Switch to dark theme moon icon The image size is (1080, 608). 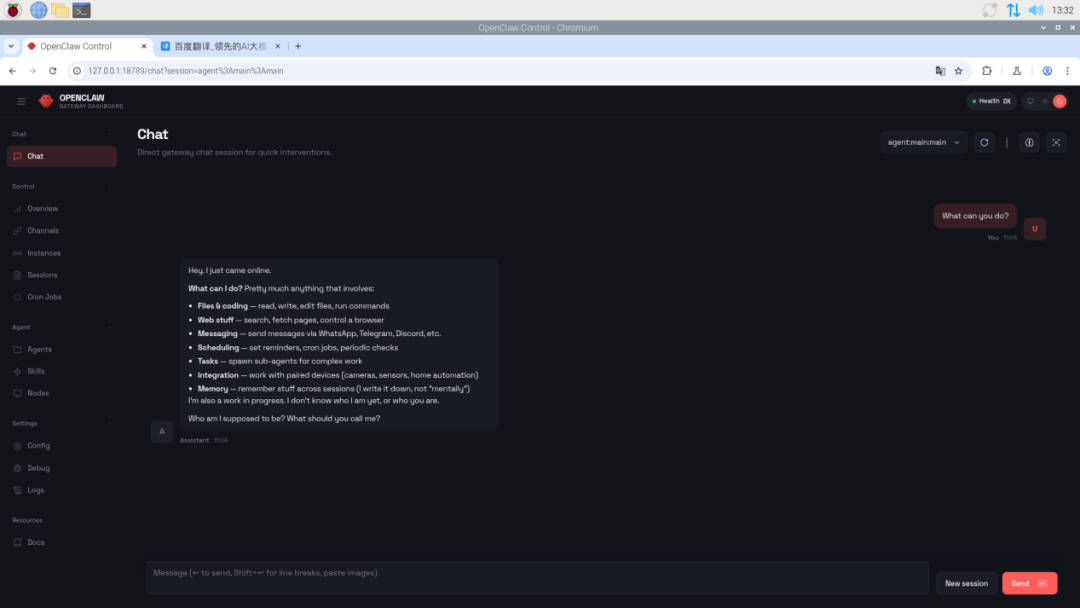[x=1059, y=101]
